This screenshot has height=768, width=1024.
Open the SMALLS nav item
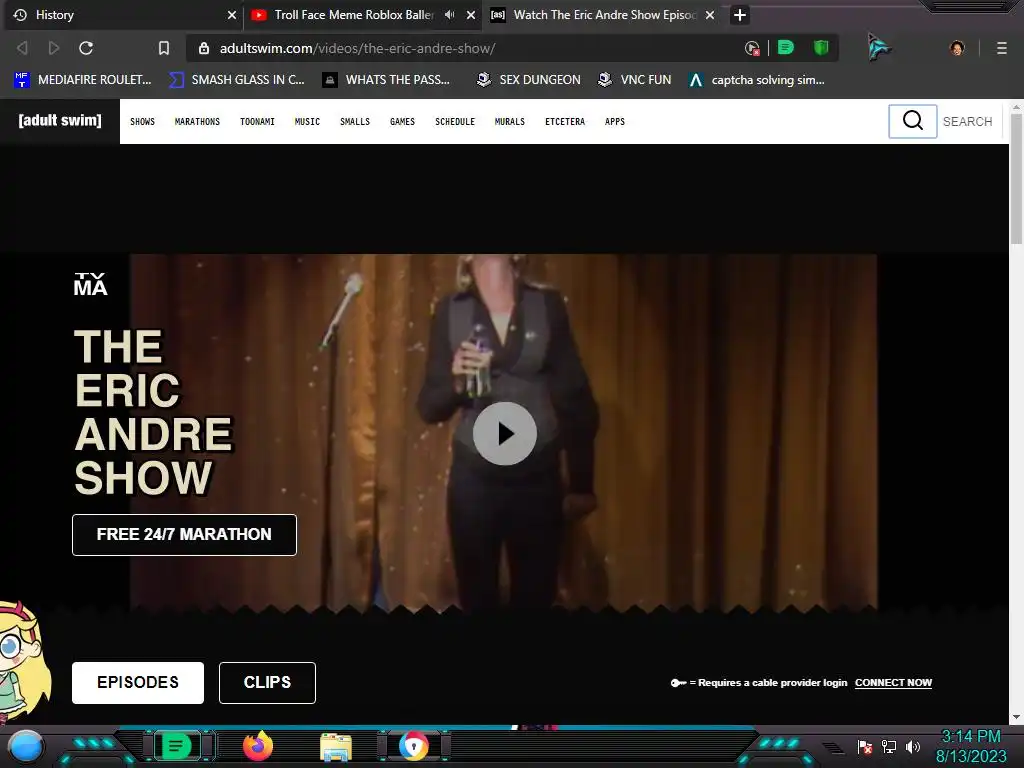coord(355,121)
